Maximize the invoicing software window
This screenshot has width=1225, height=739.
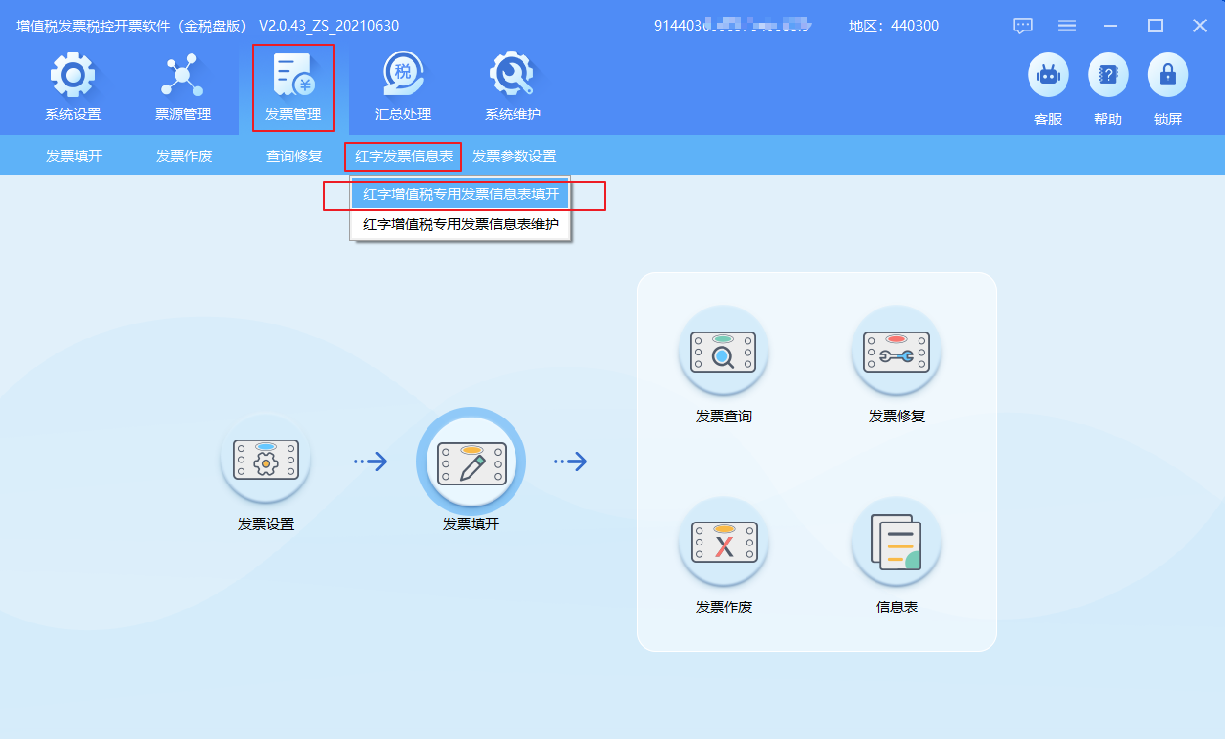tap(1155, 26)
